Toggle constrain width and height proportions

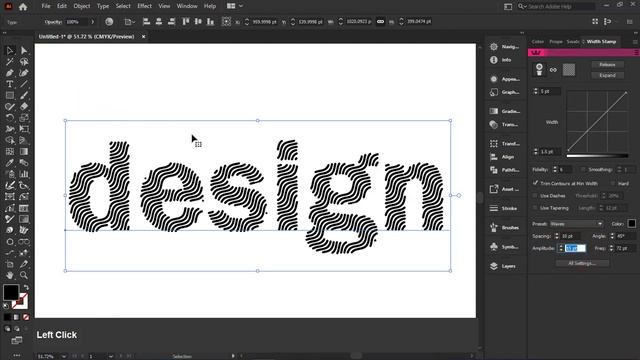point(380,22)
